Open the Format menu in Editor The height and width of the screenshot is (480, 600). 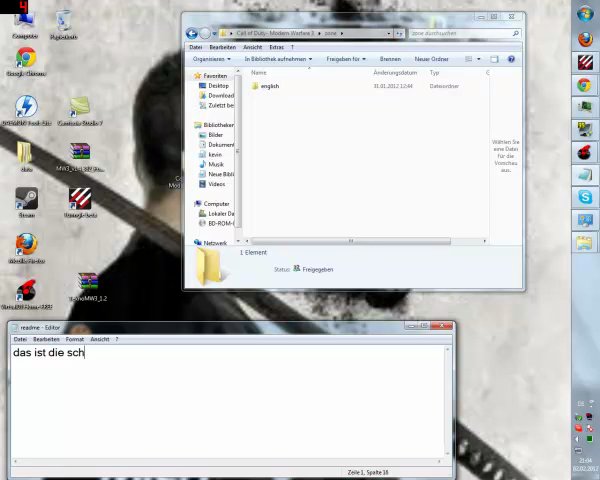(75, 339)
